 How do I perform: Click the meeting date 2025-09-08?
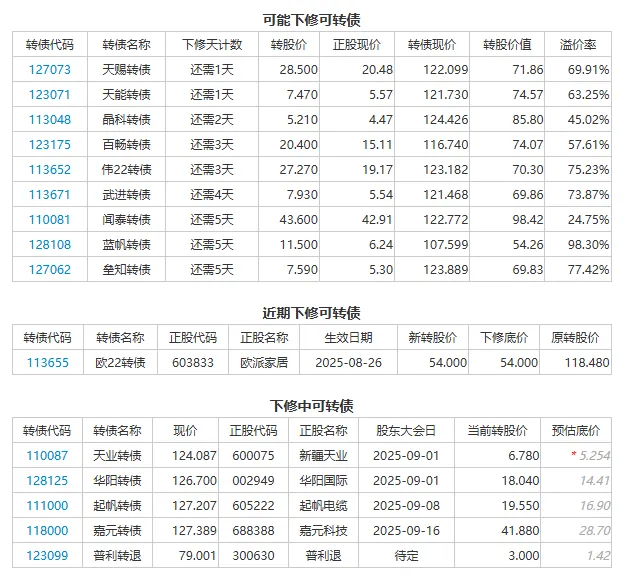[x=406, y=506]
